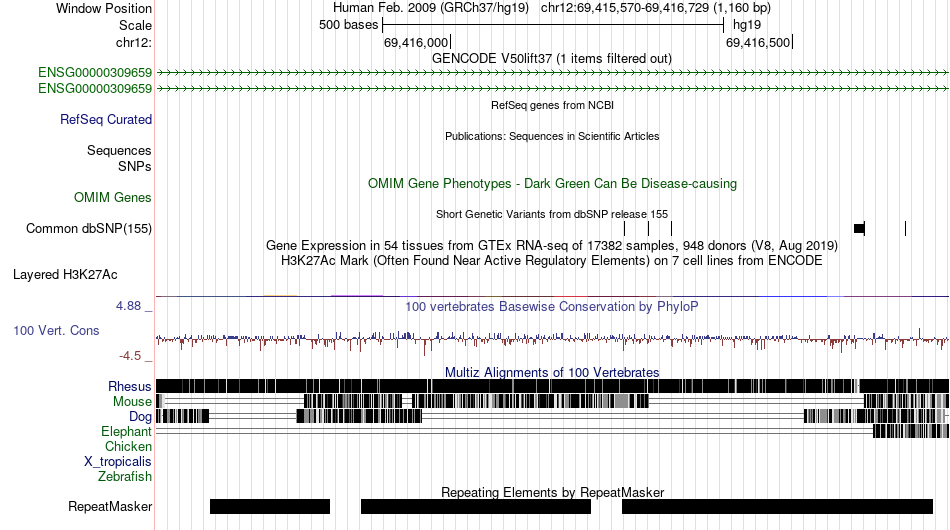Viewport: 950px width, 530px height.
Task: Open the OMIM Genes track label
Action: tap(113, 197)
